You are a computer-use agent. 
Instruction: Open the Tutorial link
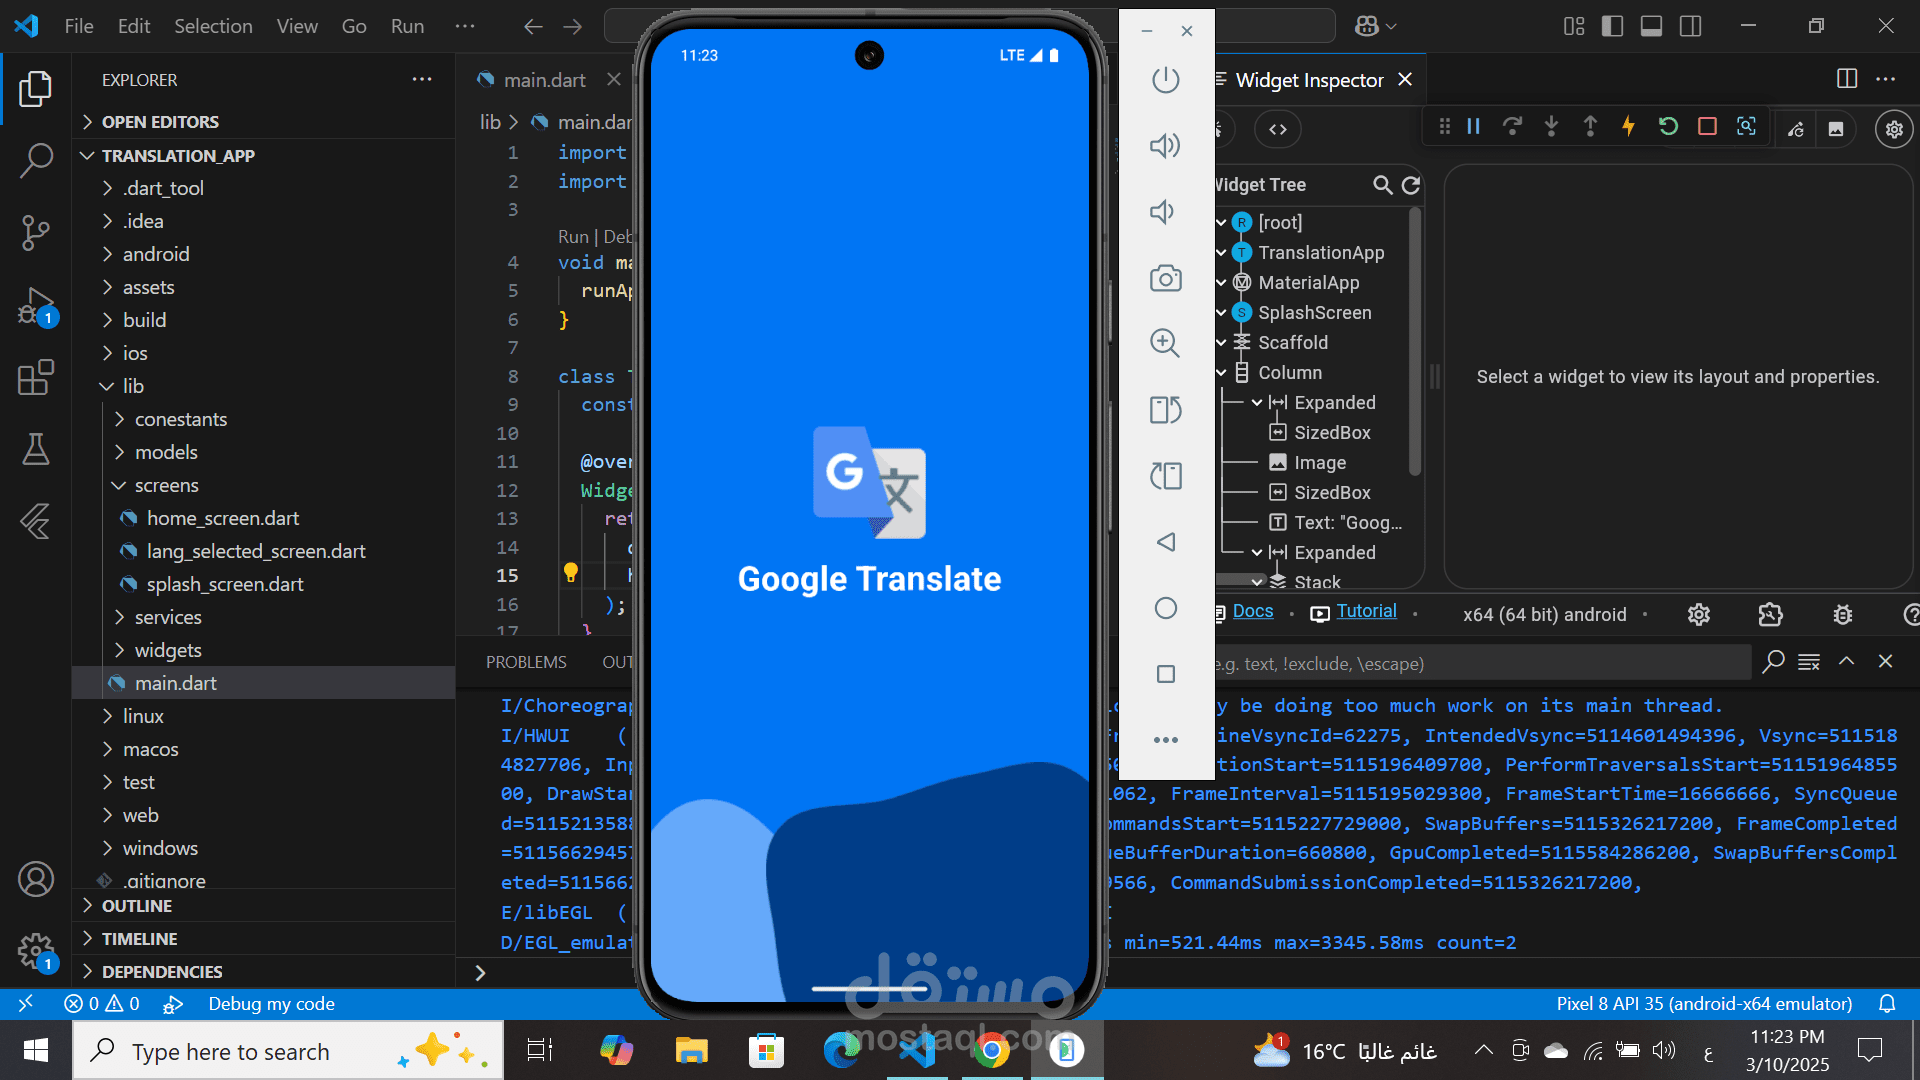[x=1366, y=611]
